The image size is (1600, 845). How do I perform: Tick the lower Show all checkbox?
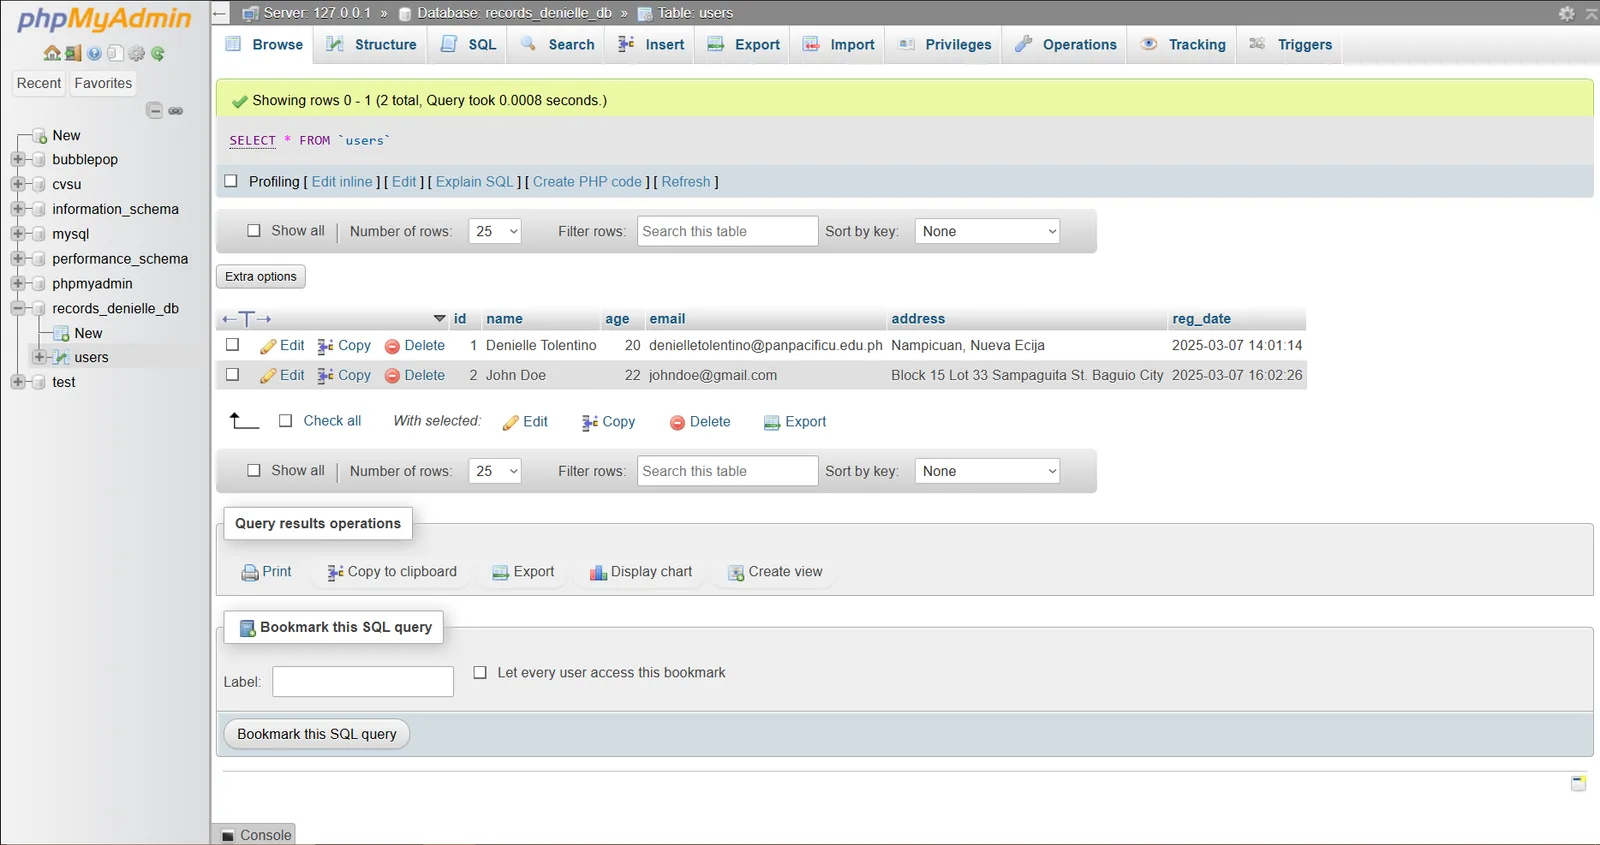[254, 470]
